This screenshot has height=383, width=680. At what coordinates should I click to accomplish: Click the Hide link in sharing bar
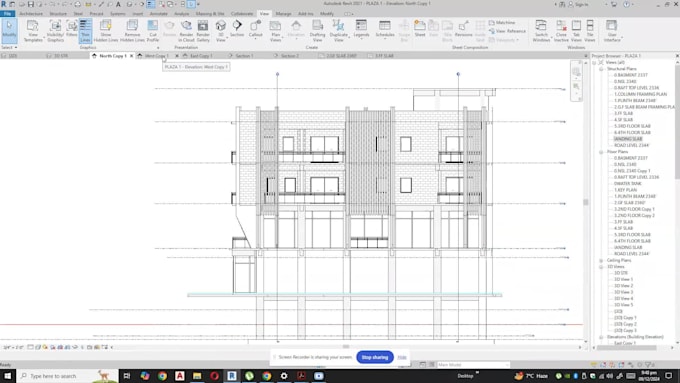tap(402, 357)
